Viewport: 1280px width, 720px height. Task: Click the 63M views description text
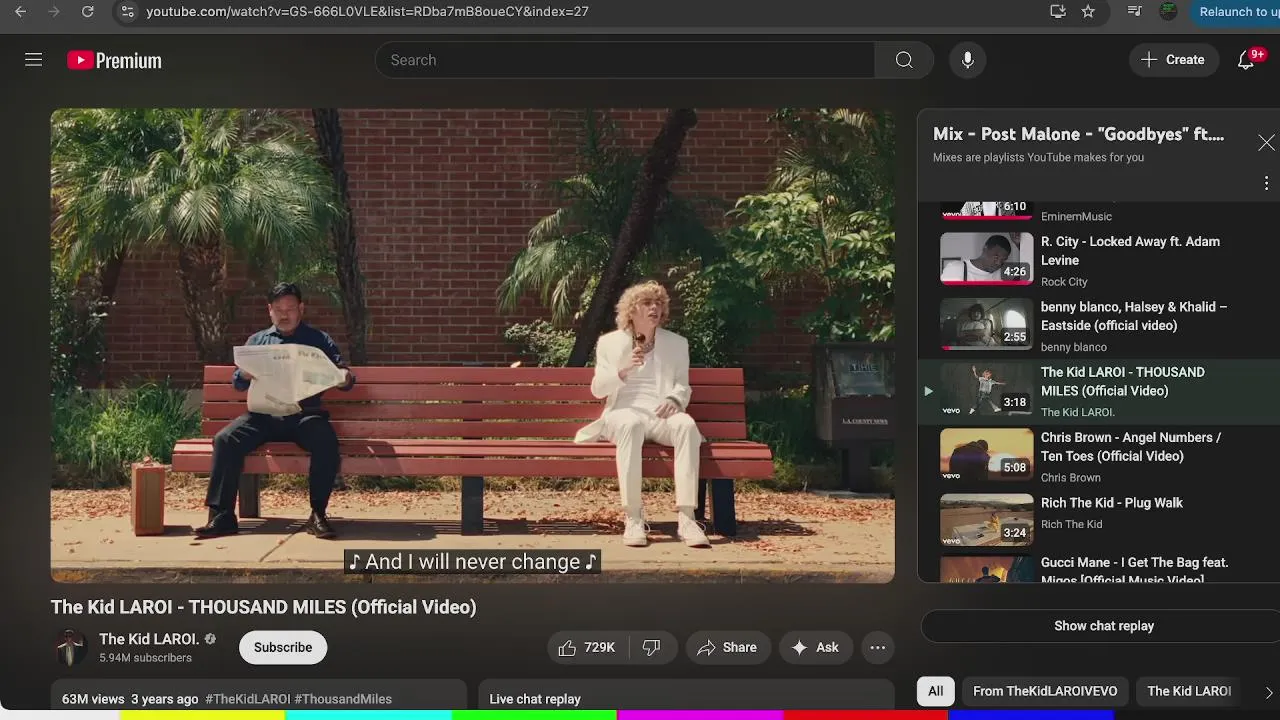point(93,699)
